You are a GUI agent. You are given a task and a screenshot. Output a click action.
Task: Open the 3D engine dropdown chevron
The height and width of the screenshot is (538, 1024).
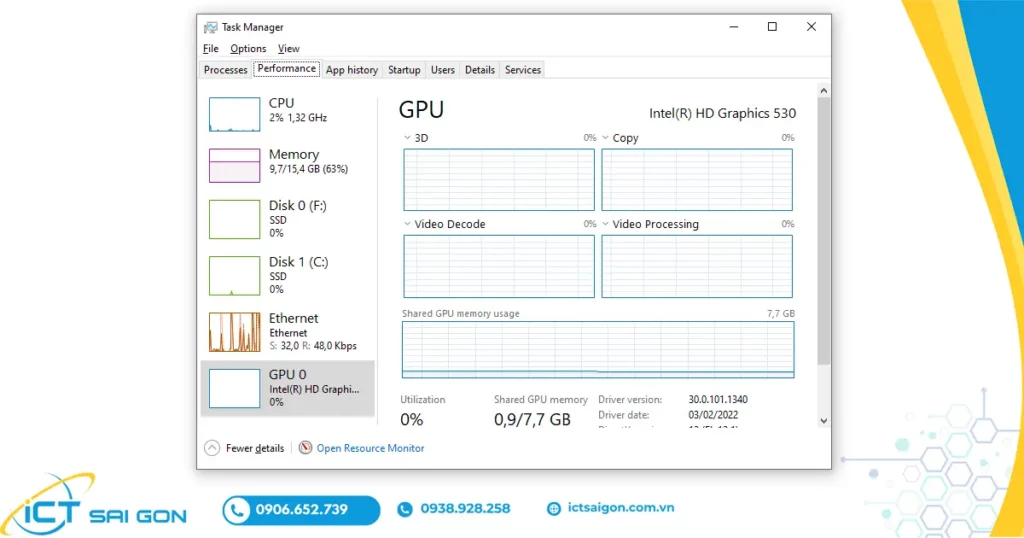[x=407, y=138]
